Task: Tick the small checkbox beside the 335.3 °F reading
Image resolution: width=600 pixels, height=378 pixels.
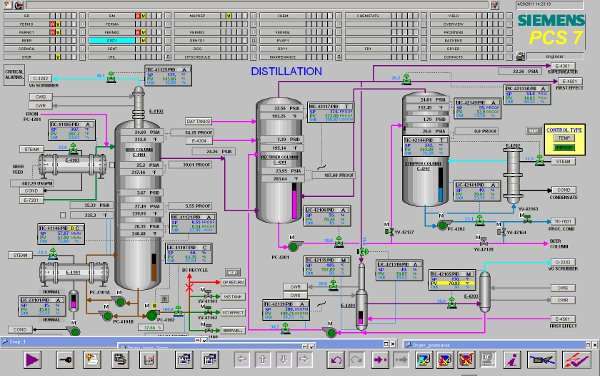Action: pyautogui.click(x=63, y=215)
